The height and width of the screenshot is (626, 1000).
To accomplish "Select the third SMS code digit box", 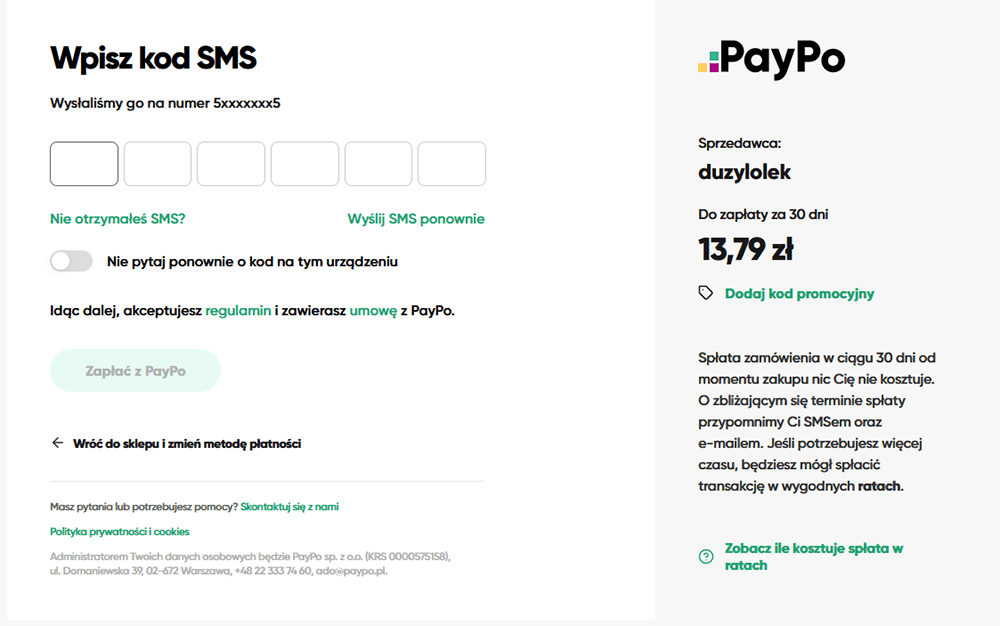I will [x=231, y=164].
